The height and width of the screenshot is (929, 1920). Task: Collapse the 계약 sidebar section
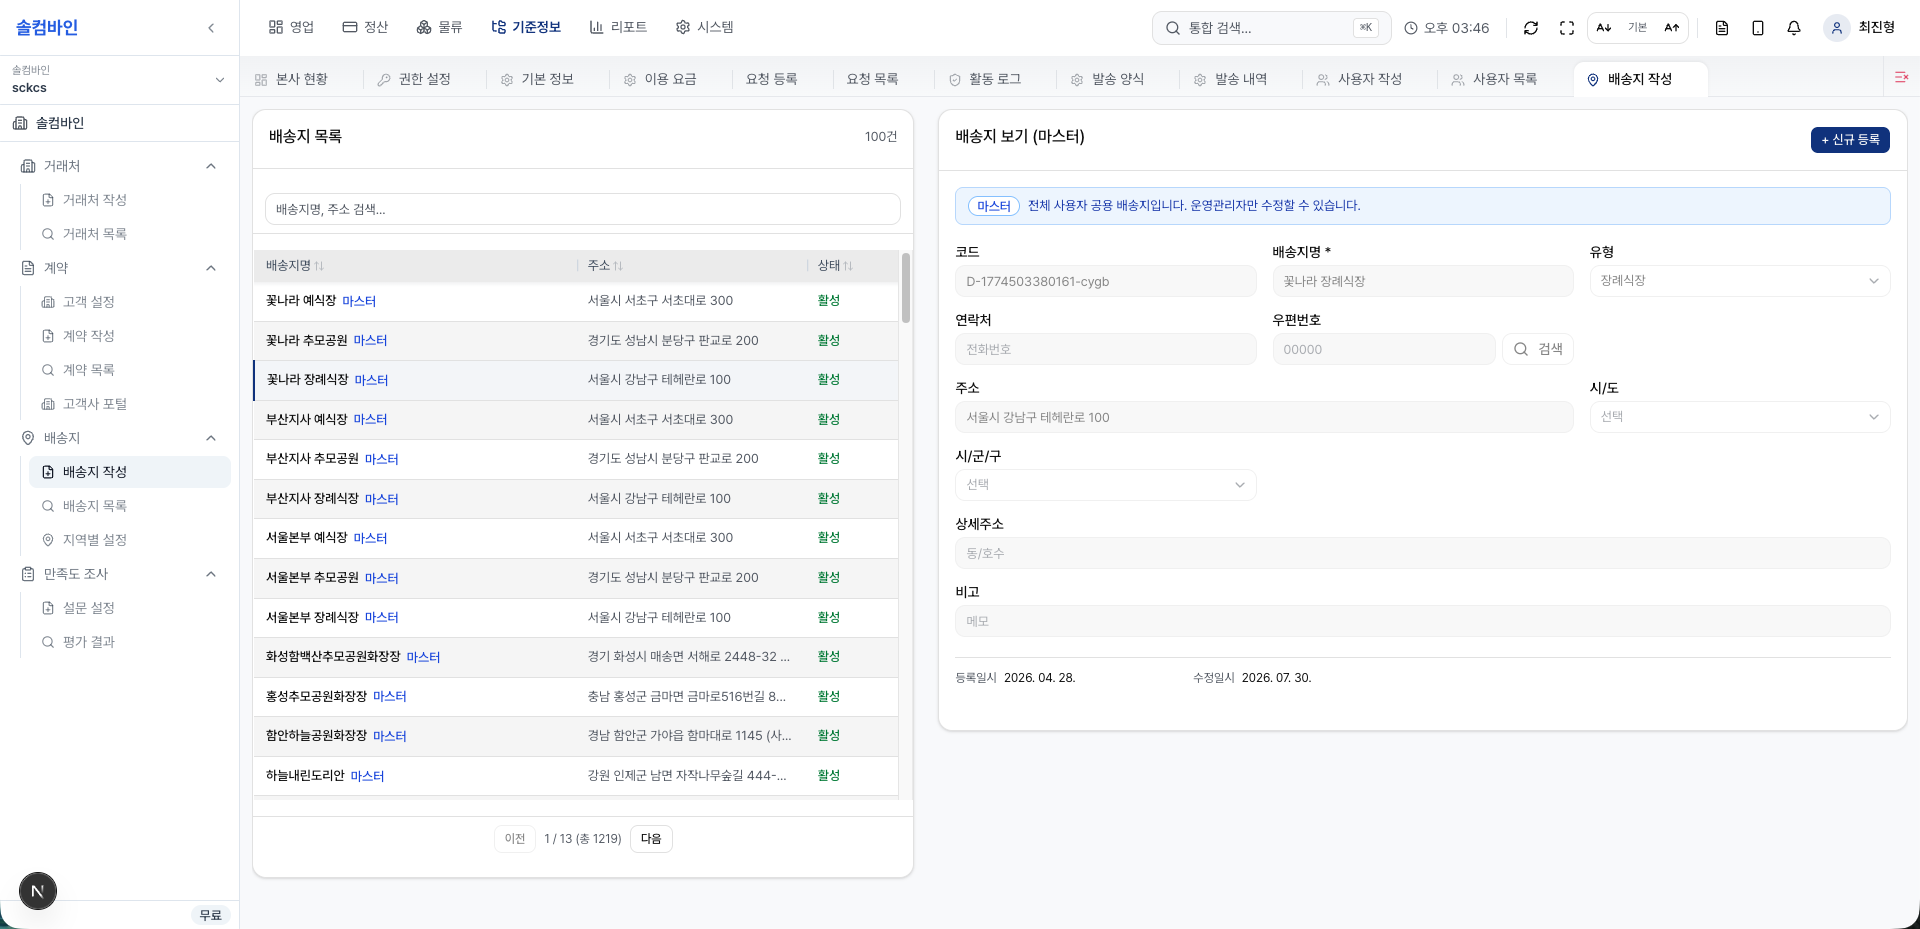point(119,268)
